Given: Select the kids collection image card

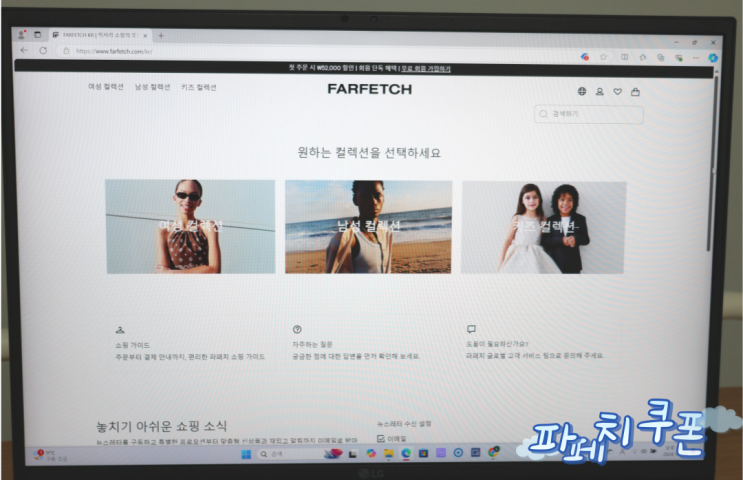Looking at the screenshot, I should click(x=544, y=227).
